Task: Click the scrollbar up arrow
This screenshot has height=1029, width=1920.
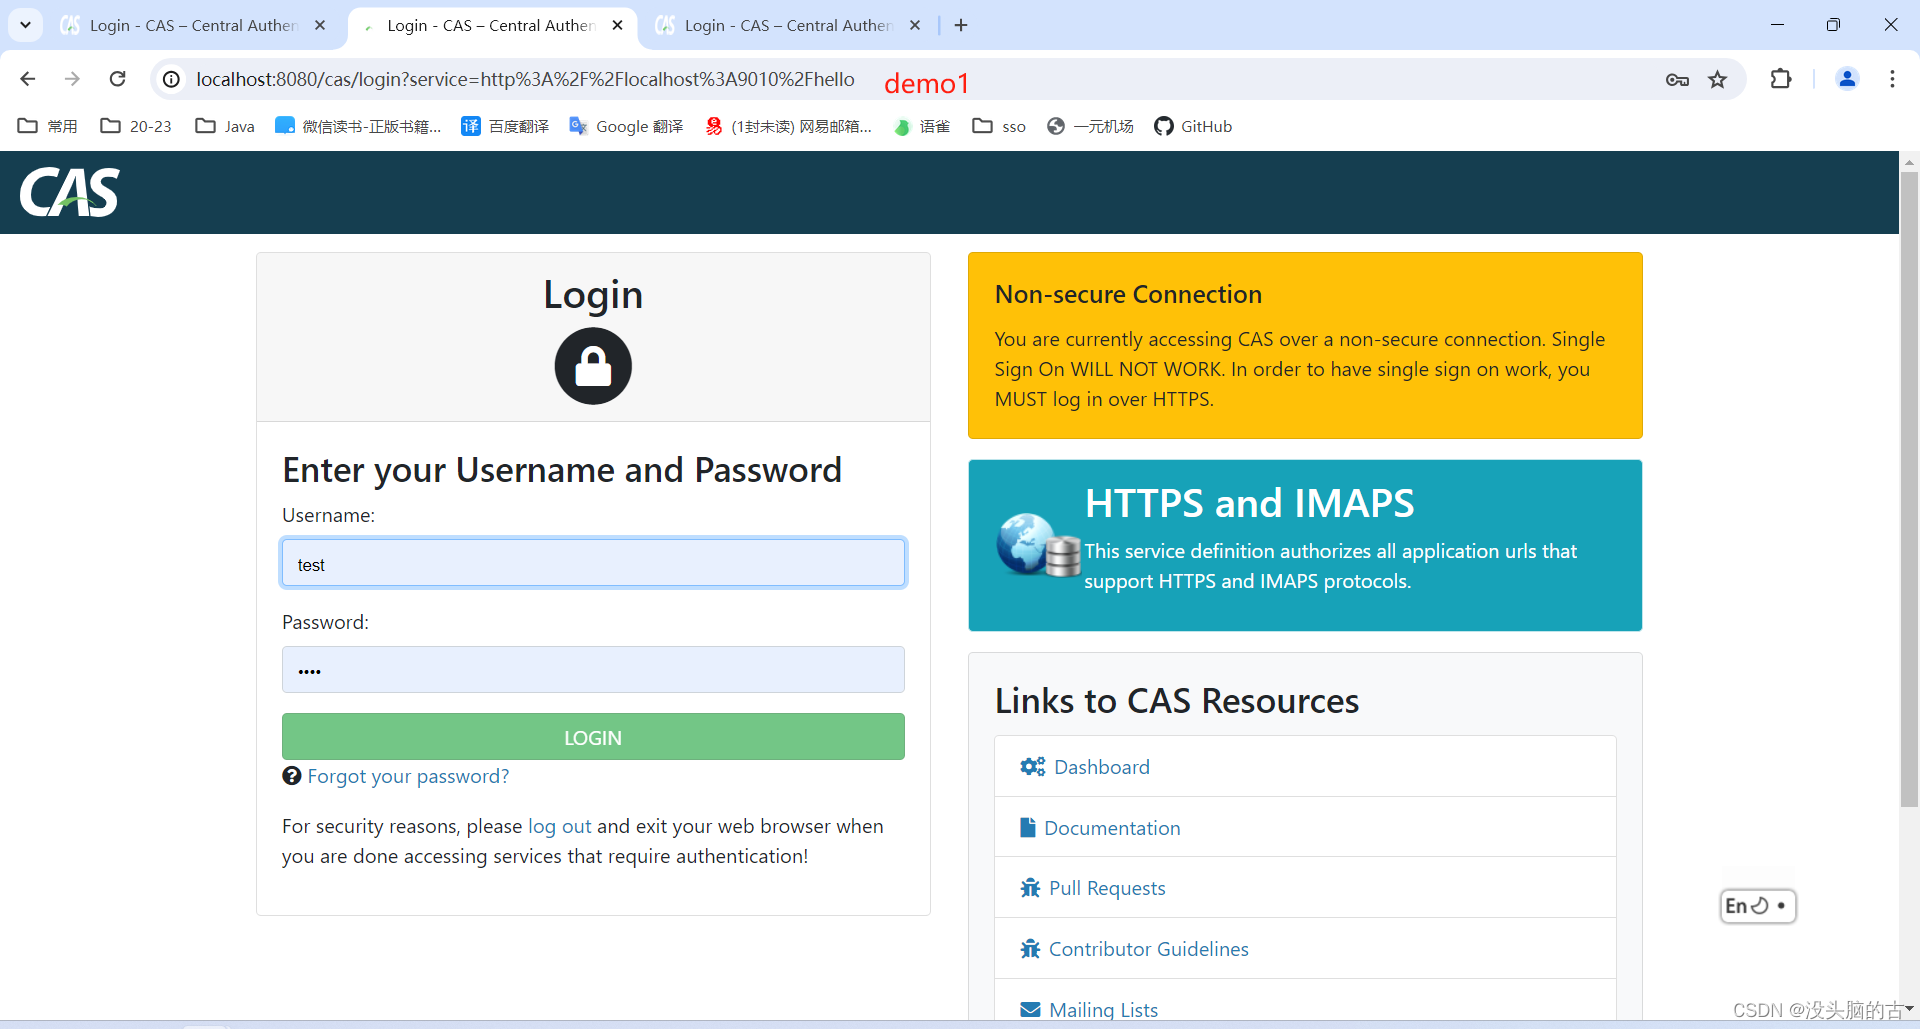Action: click(1909, 160)
